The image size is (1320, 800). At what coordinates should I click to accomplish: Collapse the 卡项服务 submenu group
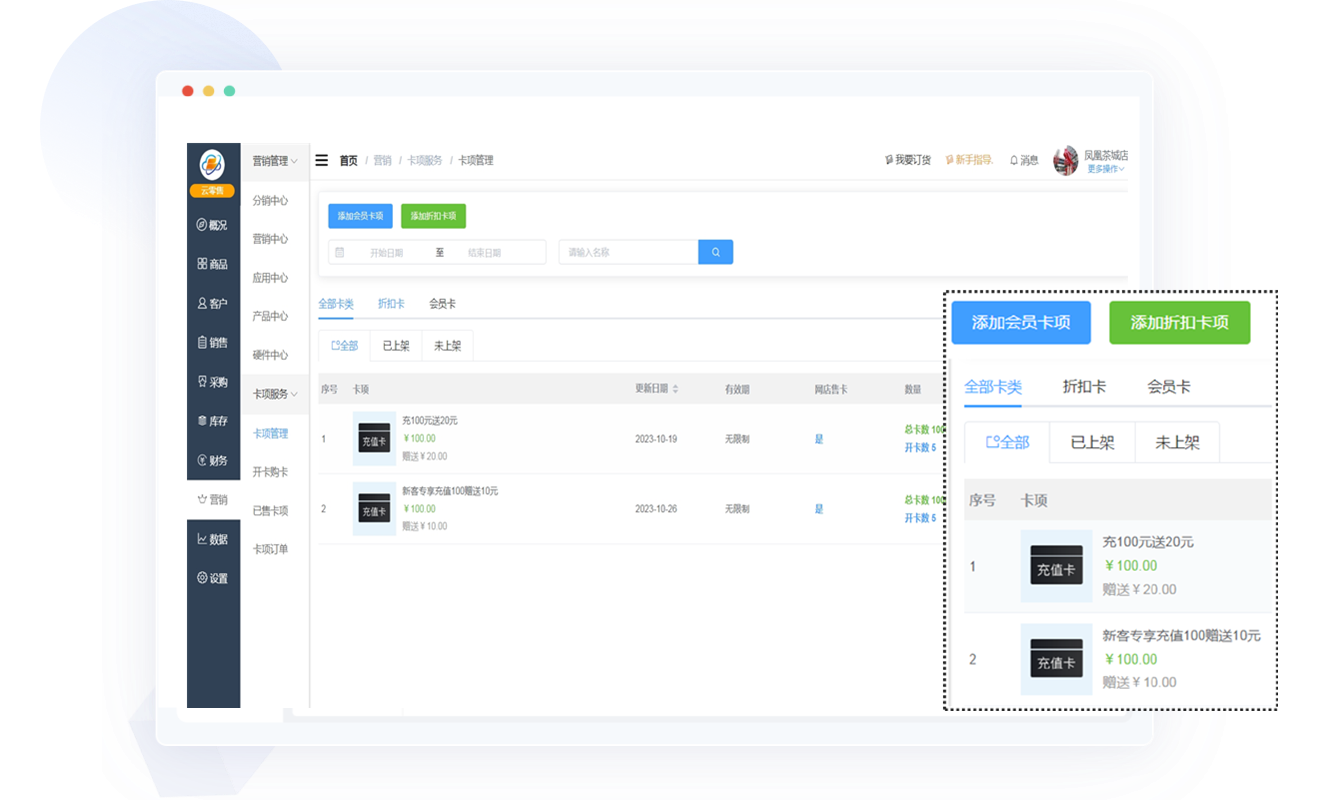pyautogui.click(x=274, y=394)
